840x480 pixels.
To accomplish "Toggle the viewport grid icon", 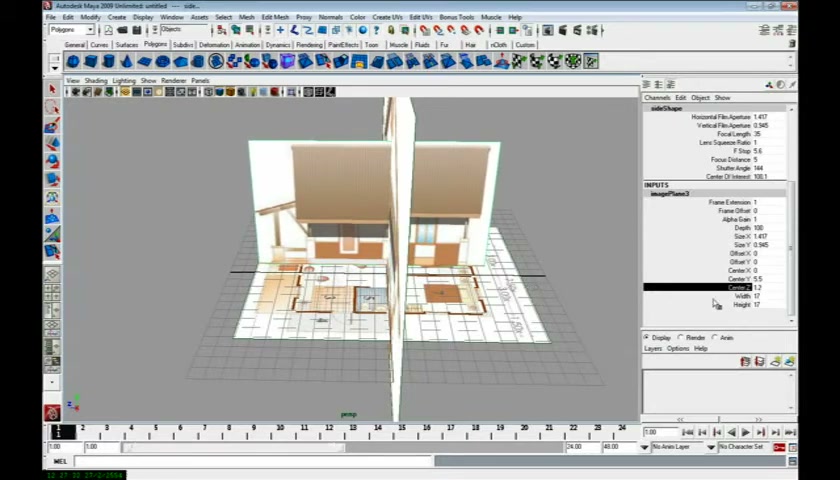I will pyautogui.click(x=125, y=92).
